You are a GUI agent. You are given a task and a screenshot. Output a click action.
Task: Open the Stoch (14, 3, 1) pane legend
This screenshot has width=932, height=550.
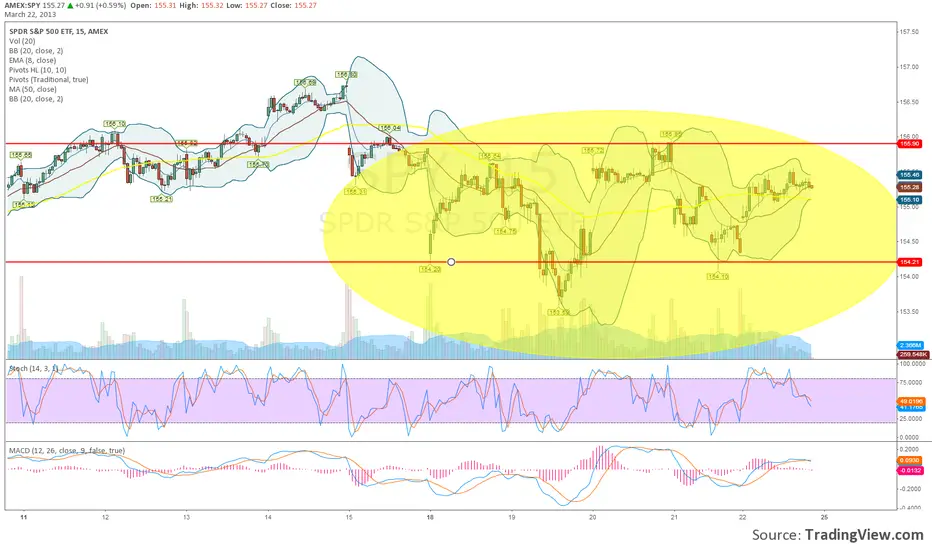click(33, 369)
